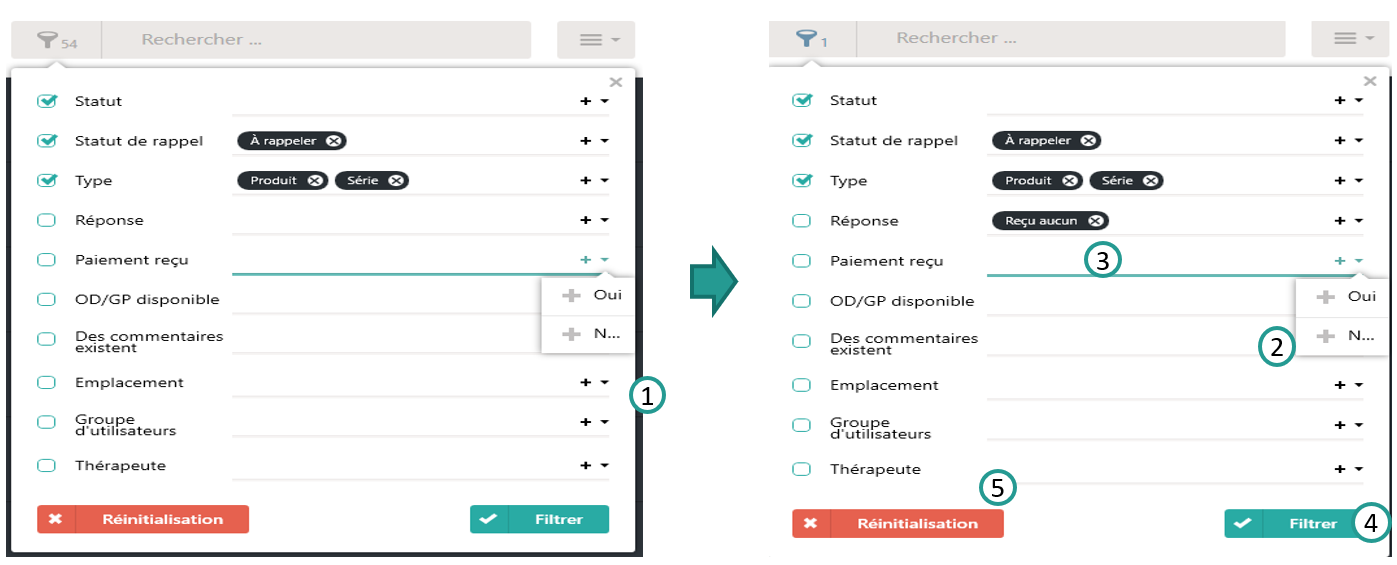Screen dimensions: 1397x565
Task: Enable OD/GP disponible checkbox in left panel
Action: pos(46,299)
